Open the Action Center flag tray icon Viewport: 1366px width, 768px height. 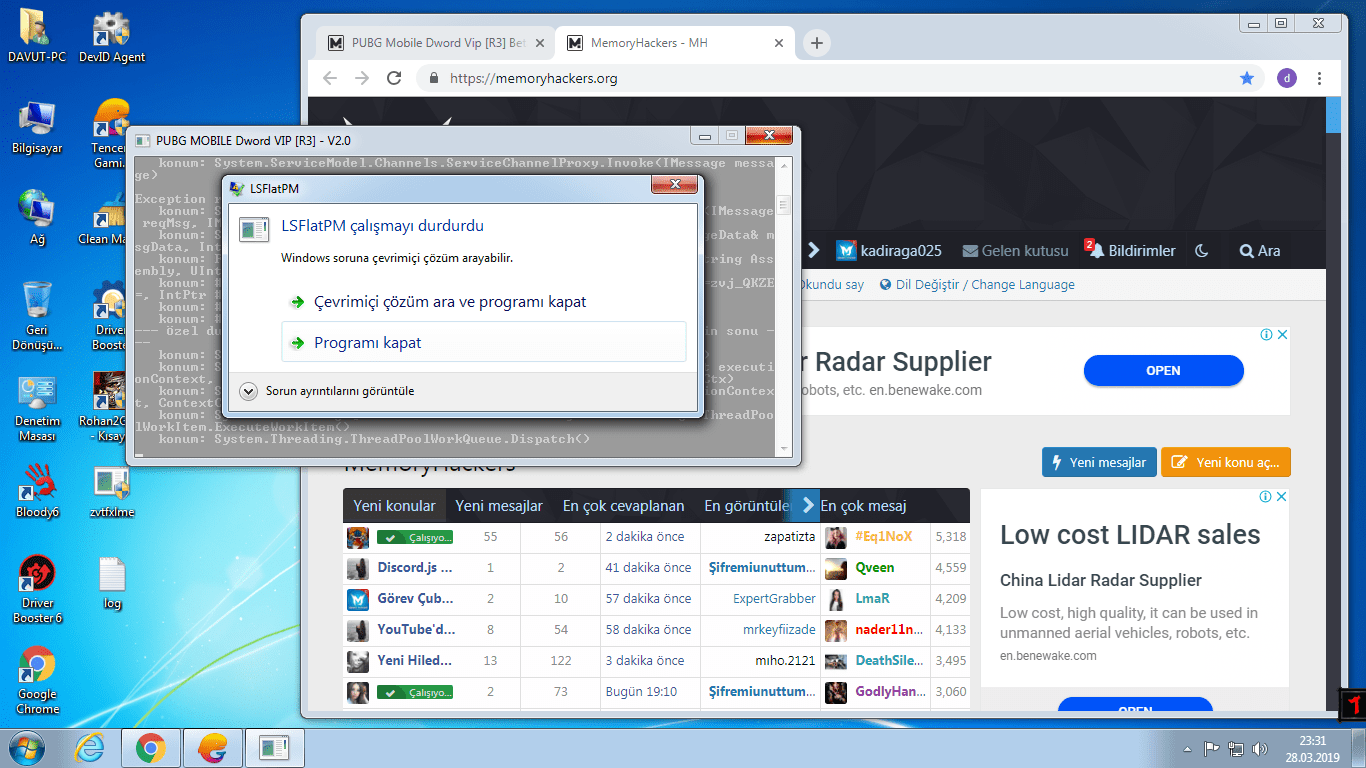pos(1210,748)
